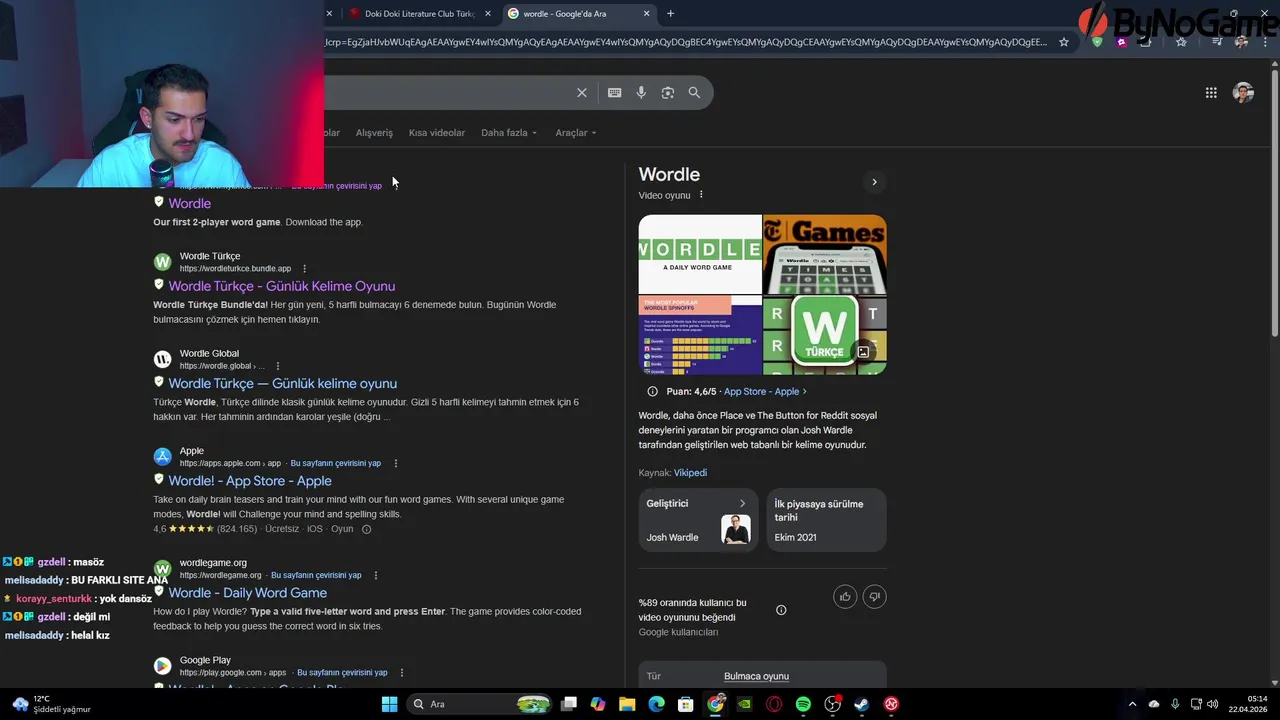Screen dimensions: 1280x720
Task: Bookmark this page with star icon
Action: 1064,42
